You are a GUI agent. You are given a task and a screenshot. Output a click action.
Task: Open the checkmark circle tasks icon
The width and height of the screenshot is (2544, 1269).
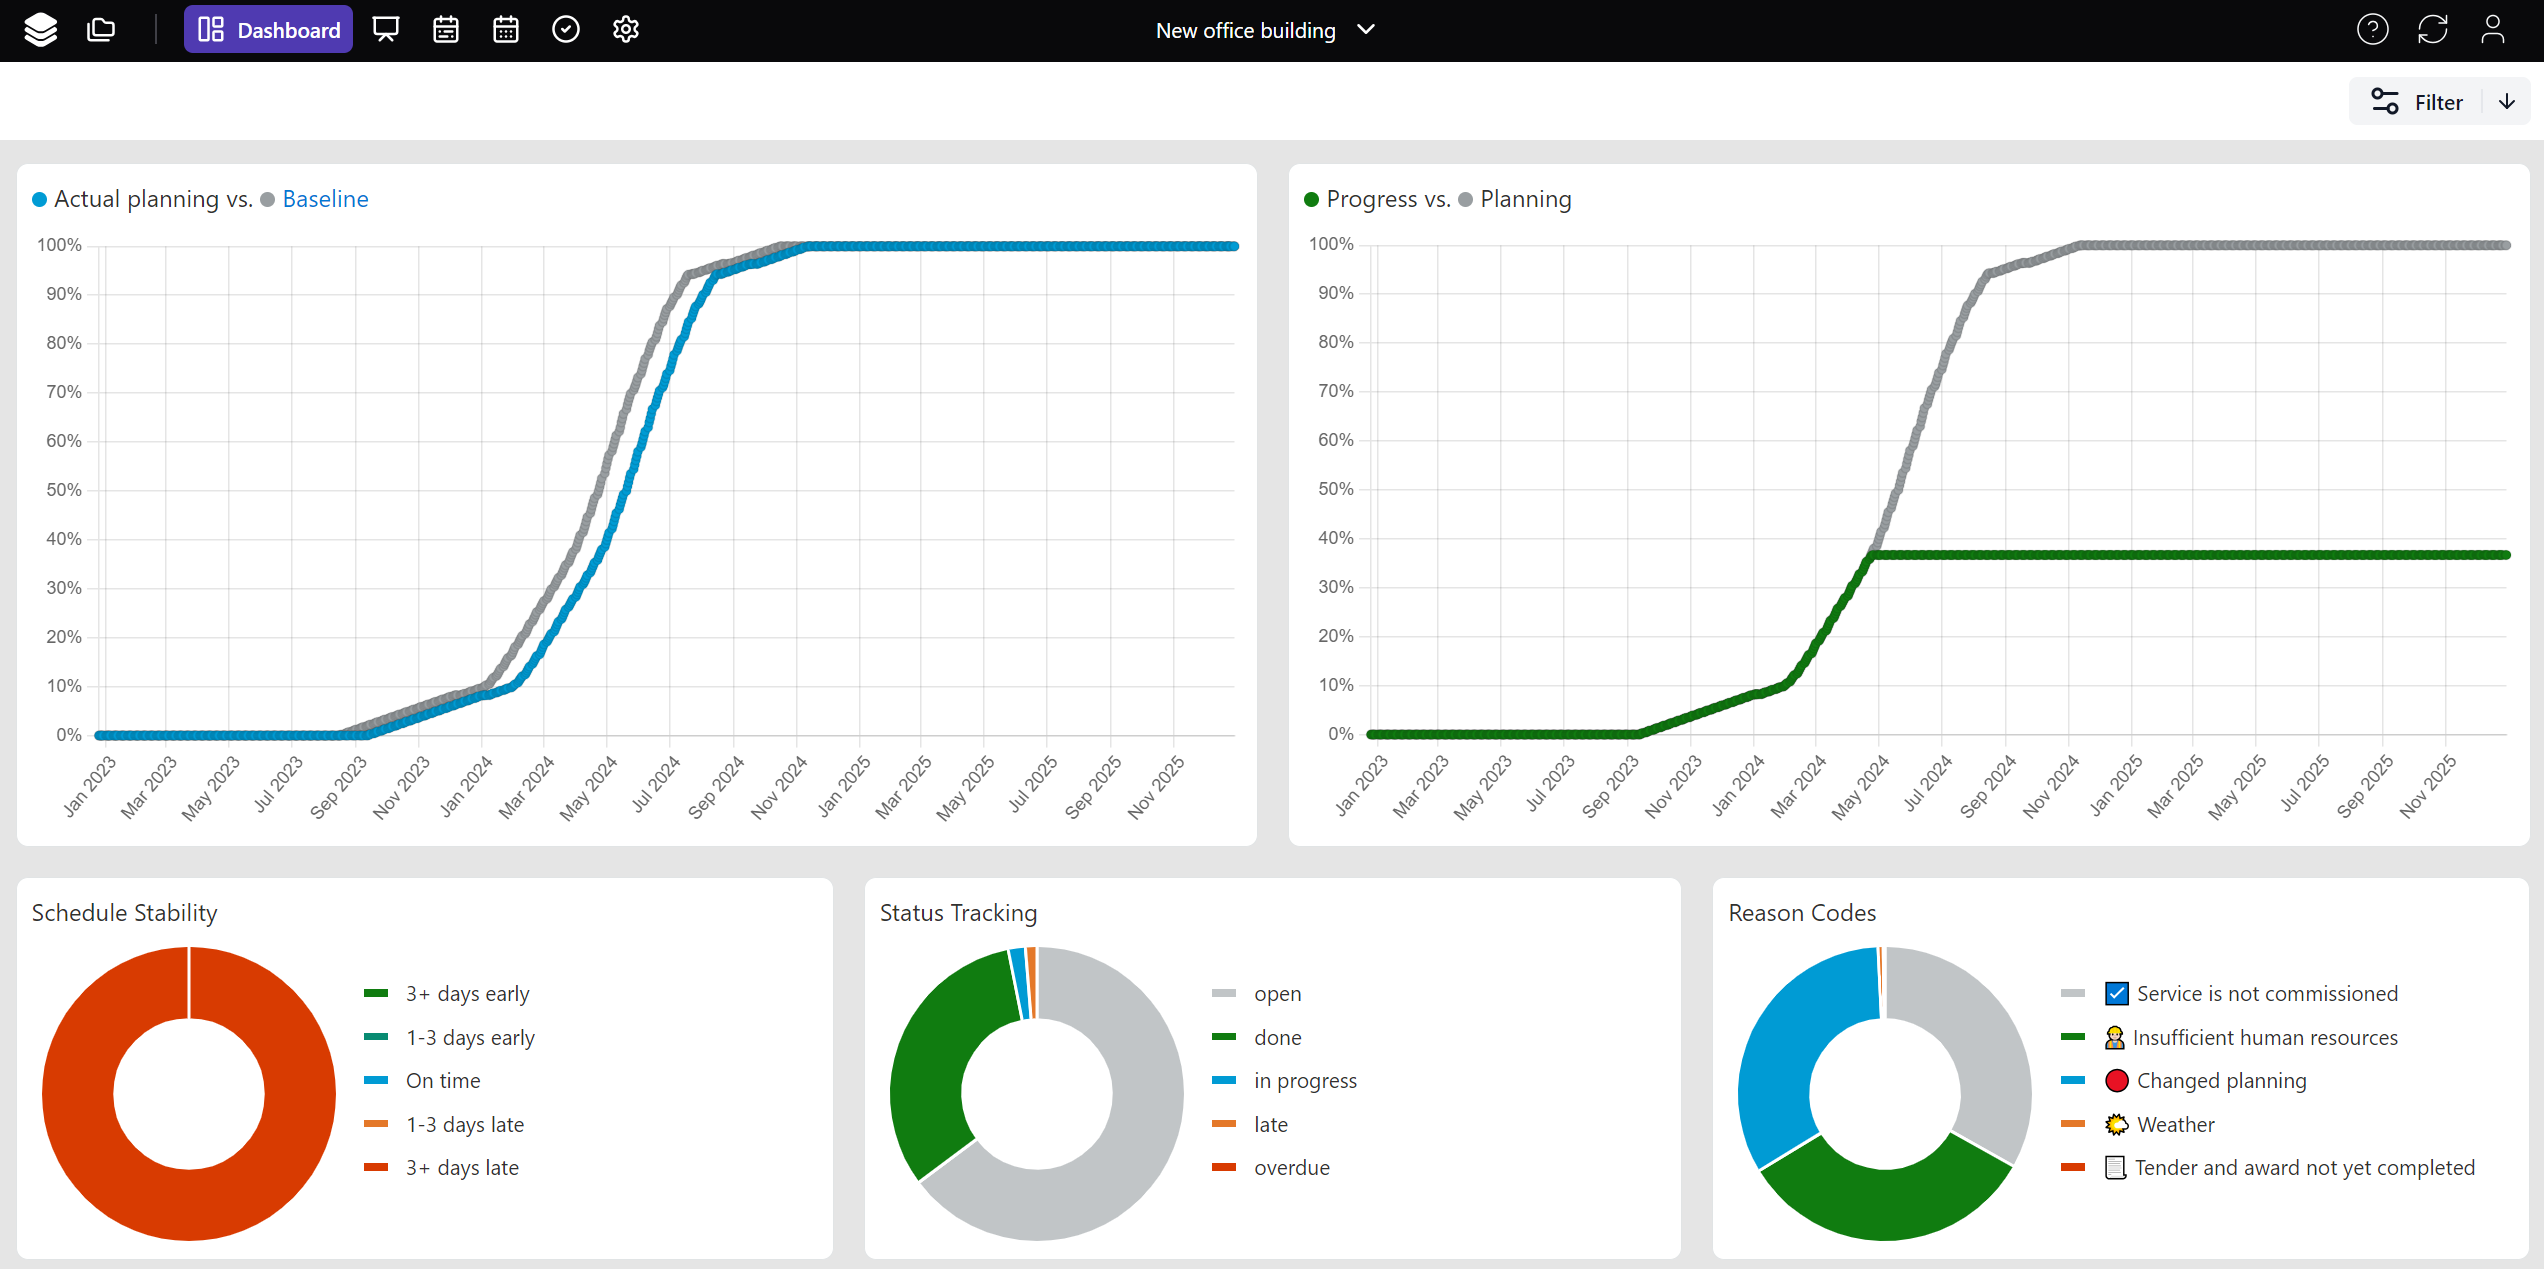pos(566,30)
